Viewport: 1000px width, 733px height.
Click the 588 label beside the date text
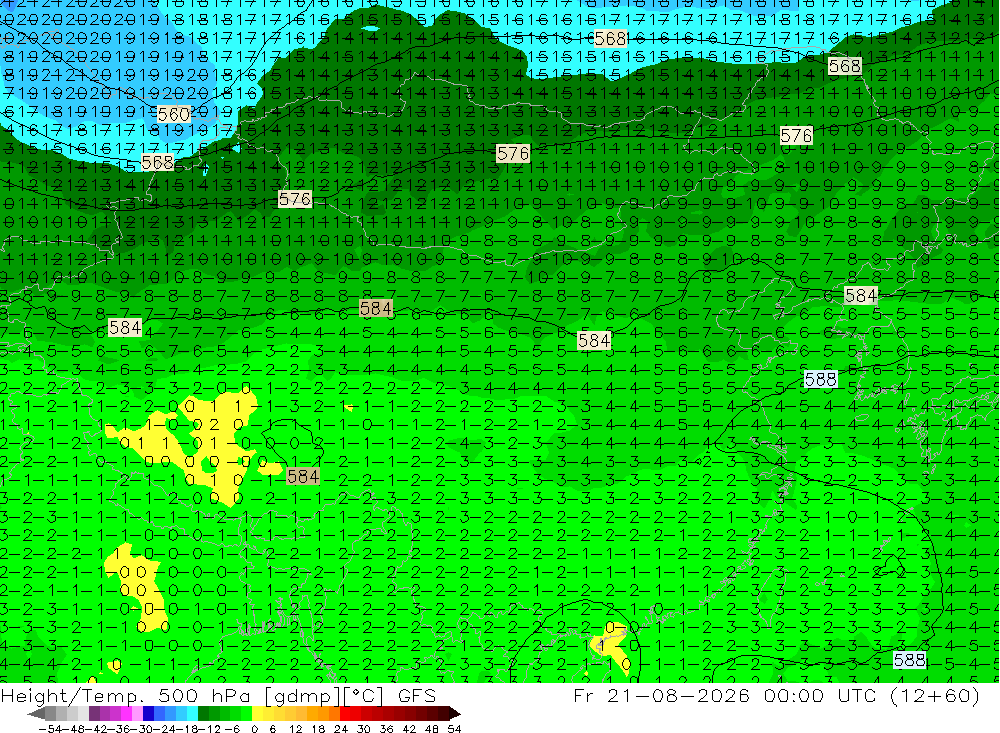point(909,660)
